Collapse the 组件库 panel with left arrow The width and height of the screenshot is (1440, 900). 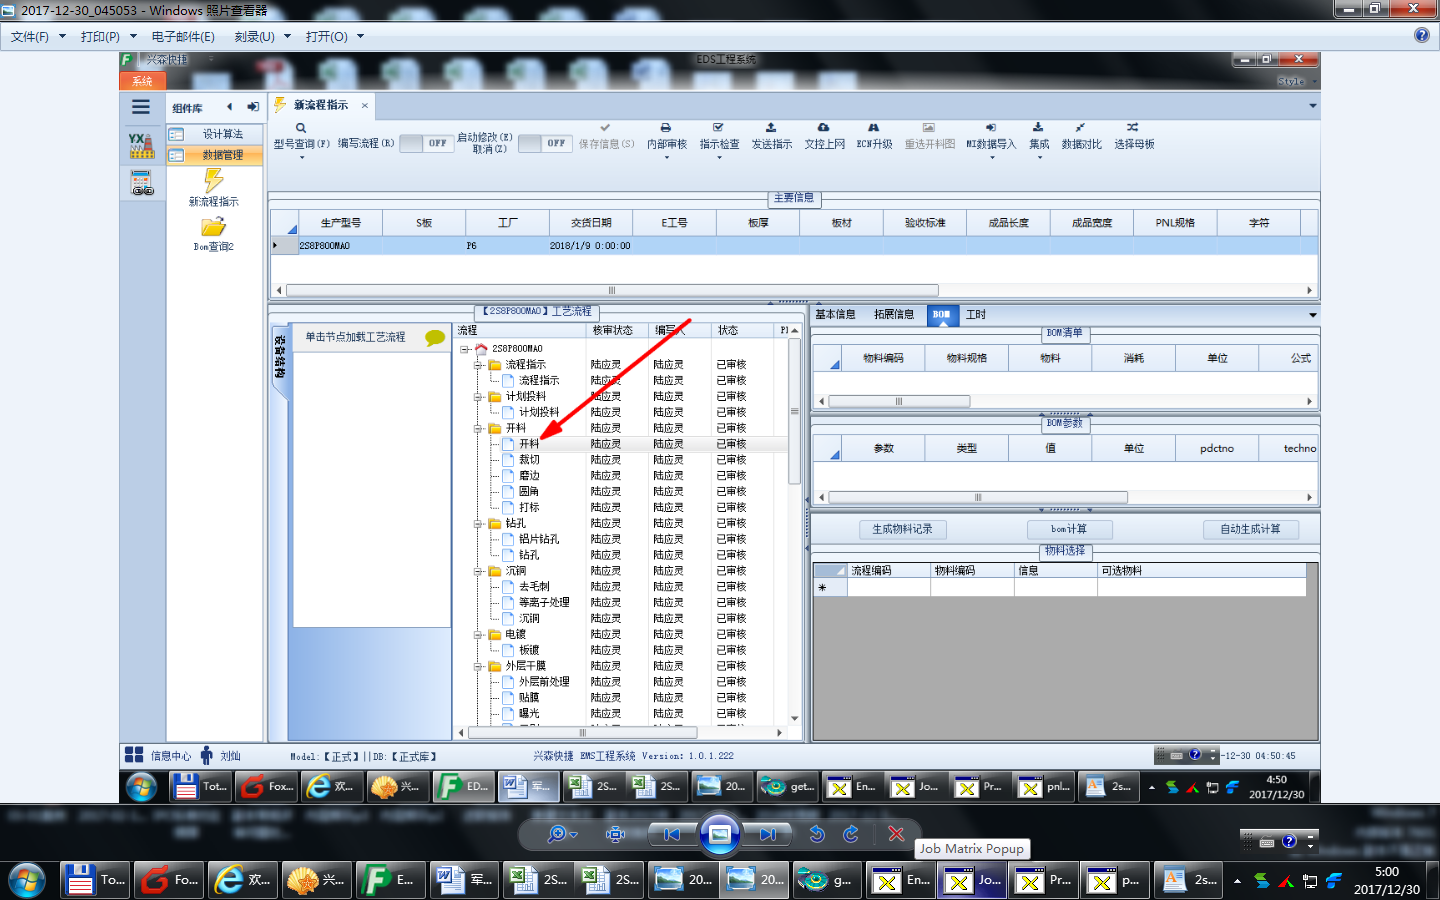[230, 107]
